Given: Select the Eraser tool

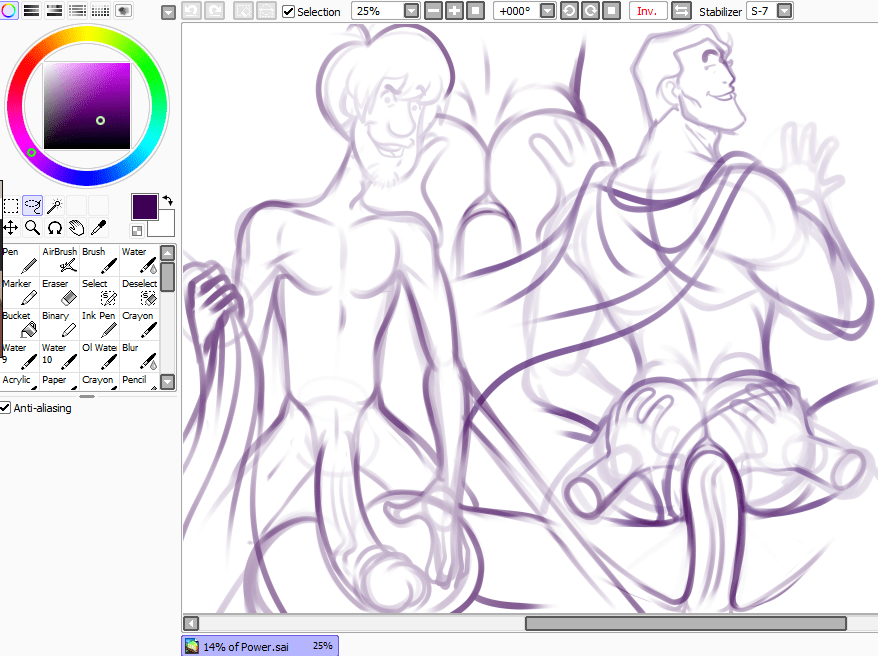Looking at the screenshot, I should (x=59, y=292).
